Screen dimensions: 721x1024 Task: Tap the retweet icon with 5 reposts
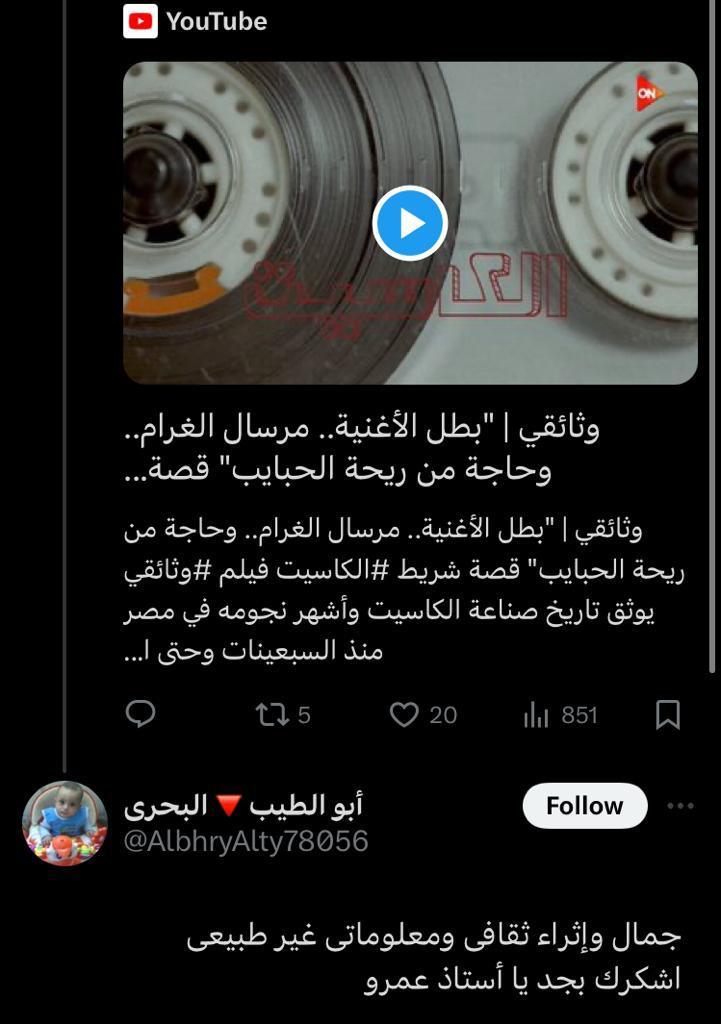pos(272,714)
